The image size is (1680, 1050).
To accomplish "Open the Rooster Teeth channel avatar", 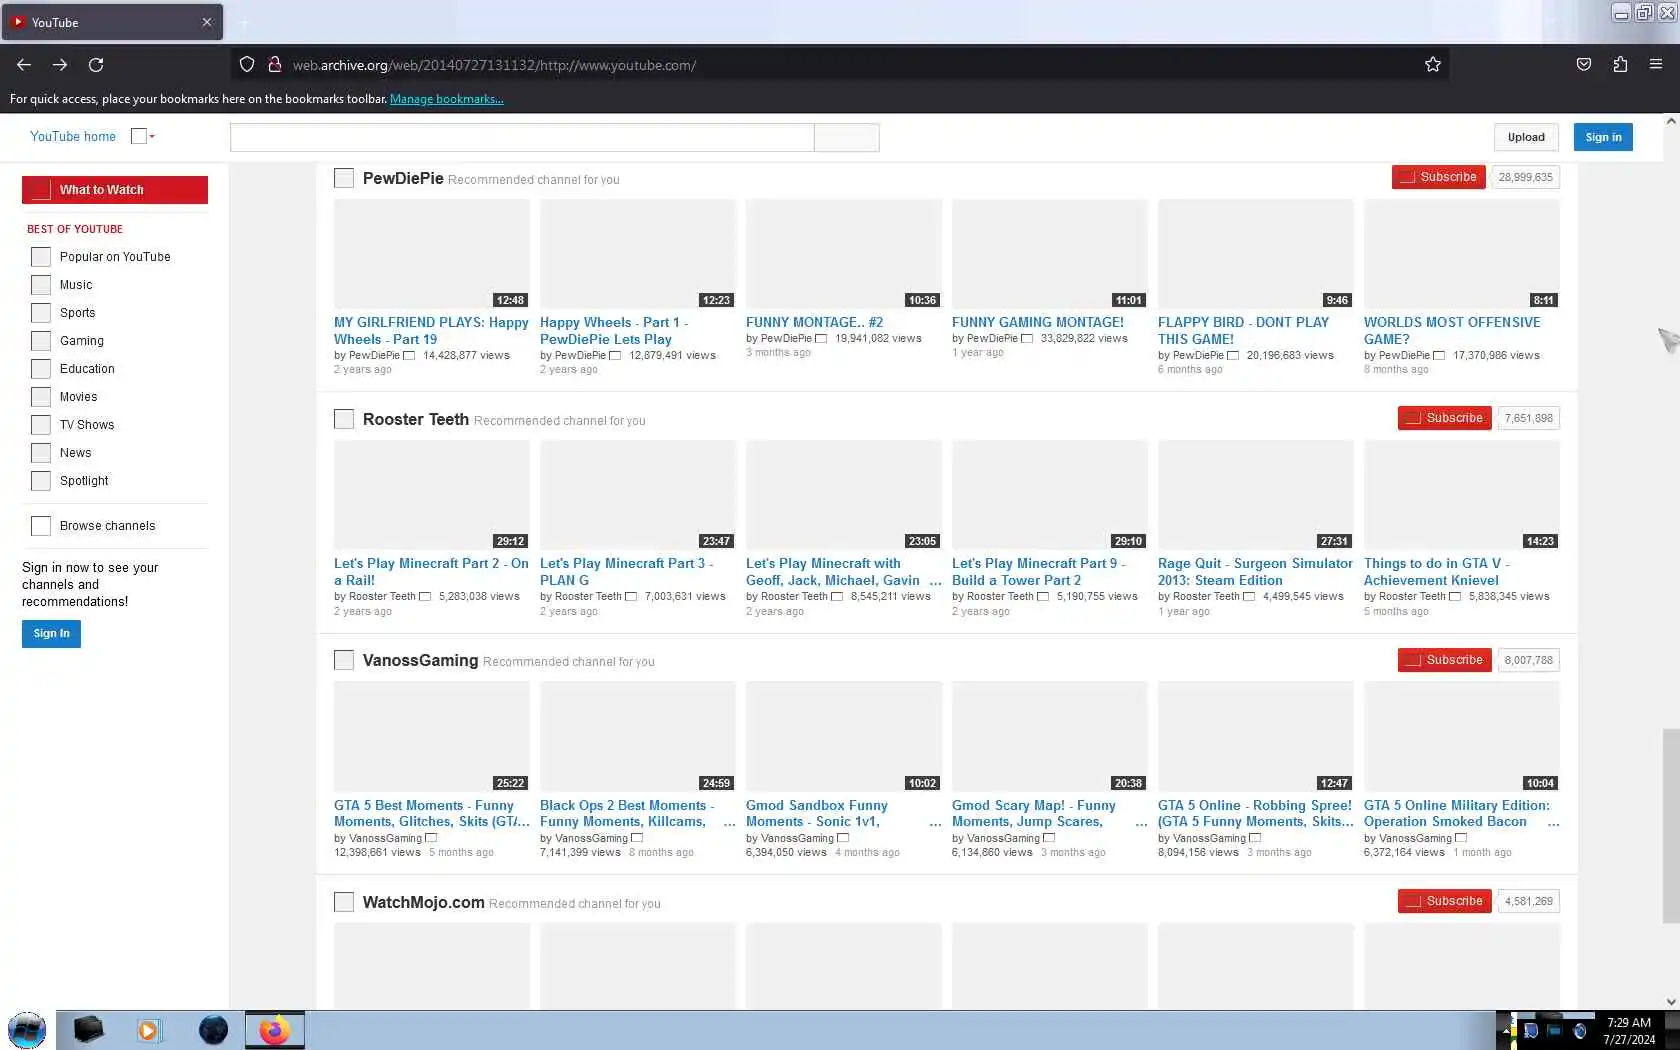I will 344,419.
